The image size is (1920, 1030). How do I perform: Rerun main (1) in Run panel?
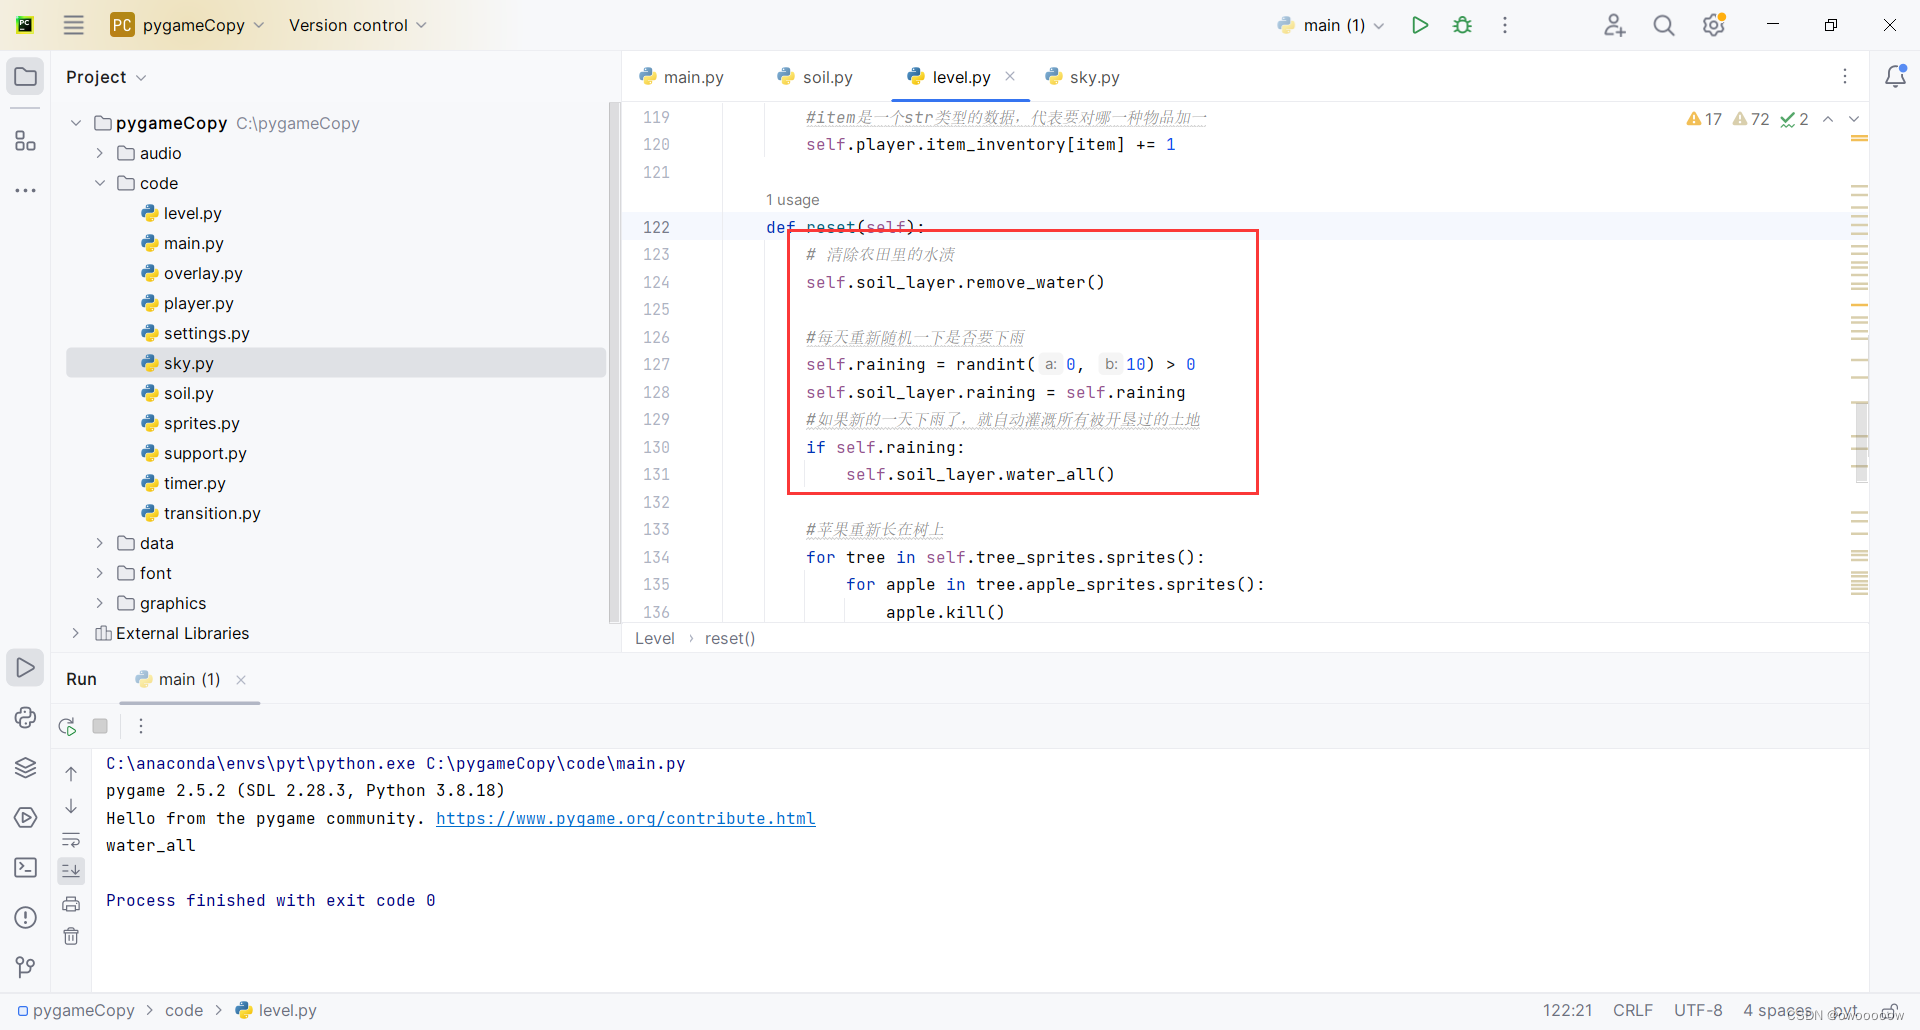(x=68, y=726)
